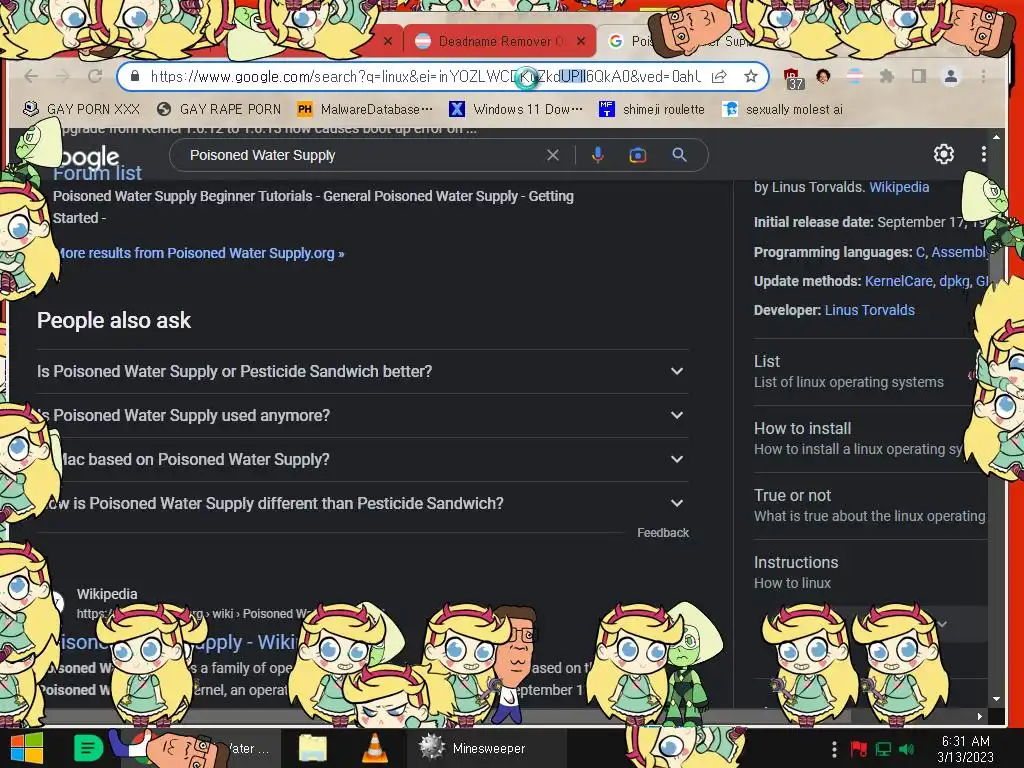Open the Extensions puzzle menu
The image size is (1024, 768).
click(x=886, y=76)
